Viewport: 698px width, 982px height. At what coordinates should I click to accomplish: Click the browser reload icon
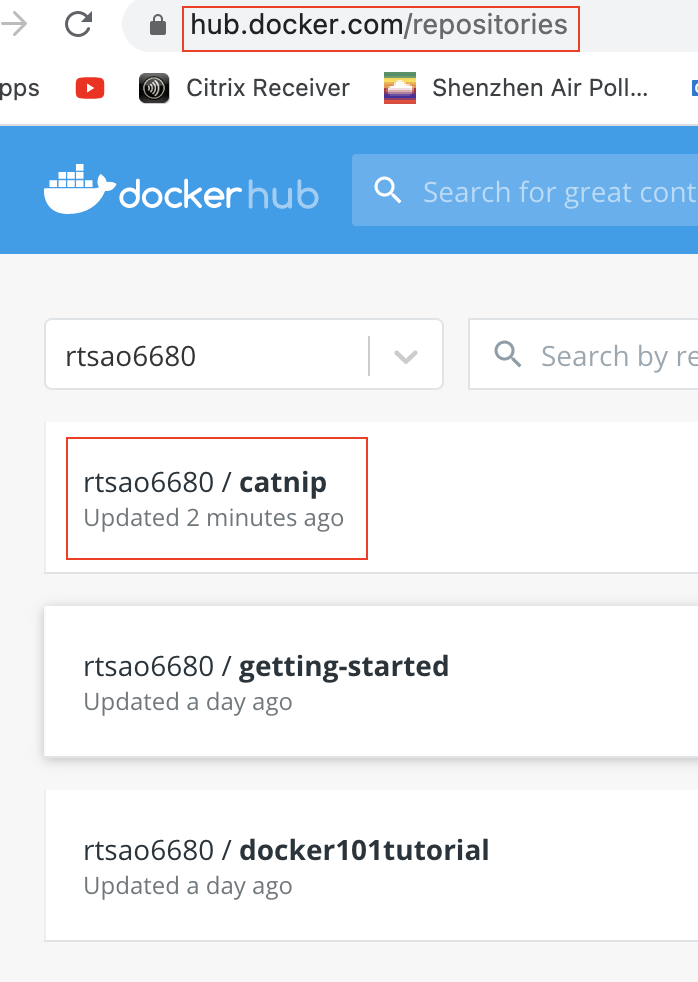(78, 25)
